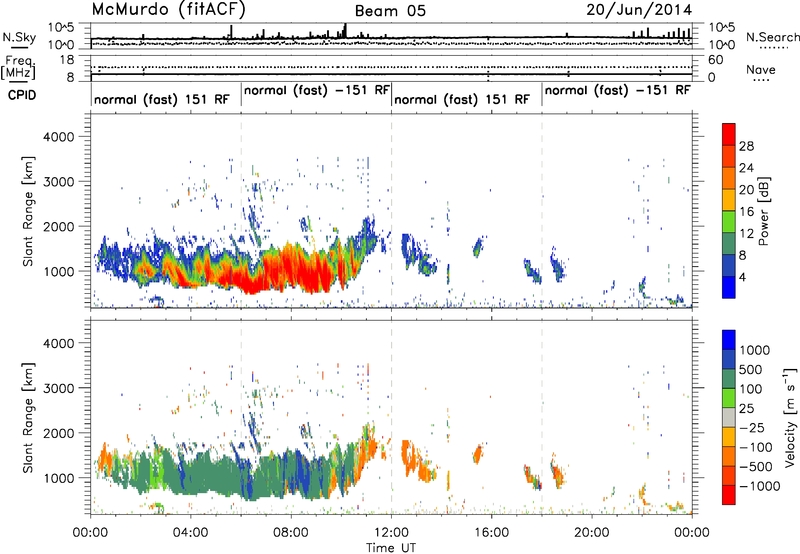Click the "normal (fast) -151 RF" label starting at 06:00
This screenshot has height=554, width=800.
point(317,90)
